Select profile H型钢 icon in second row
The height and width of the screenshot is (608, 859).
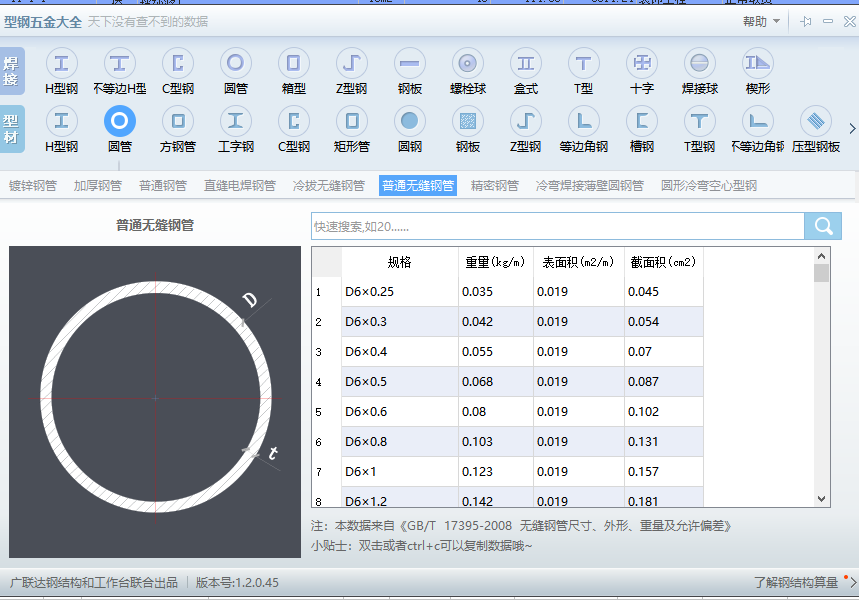(x=61, y=122)
